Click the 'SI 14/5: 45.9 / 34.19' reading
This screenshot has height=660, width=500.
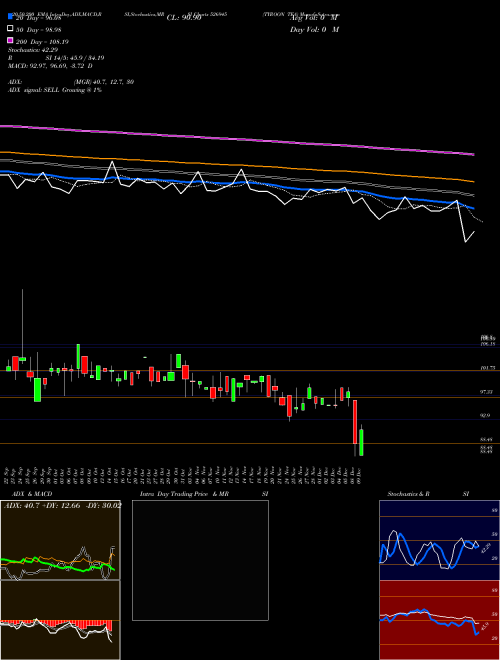(x=75, y=58)
